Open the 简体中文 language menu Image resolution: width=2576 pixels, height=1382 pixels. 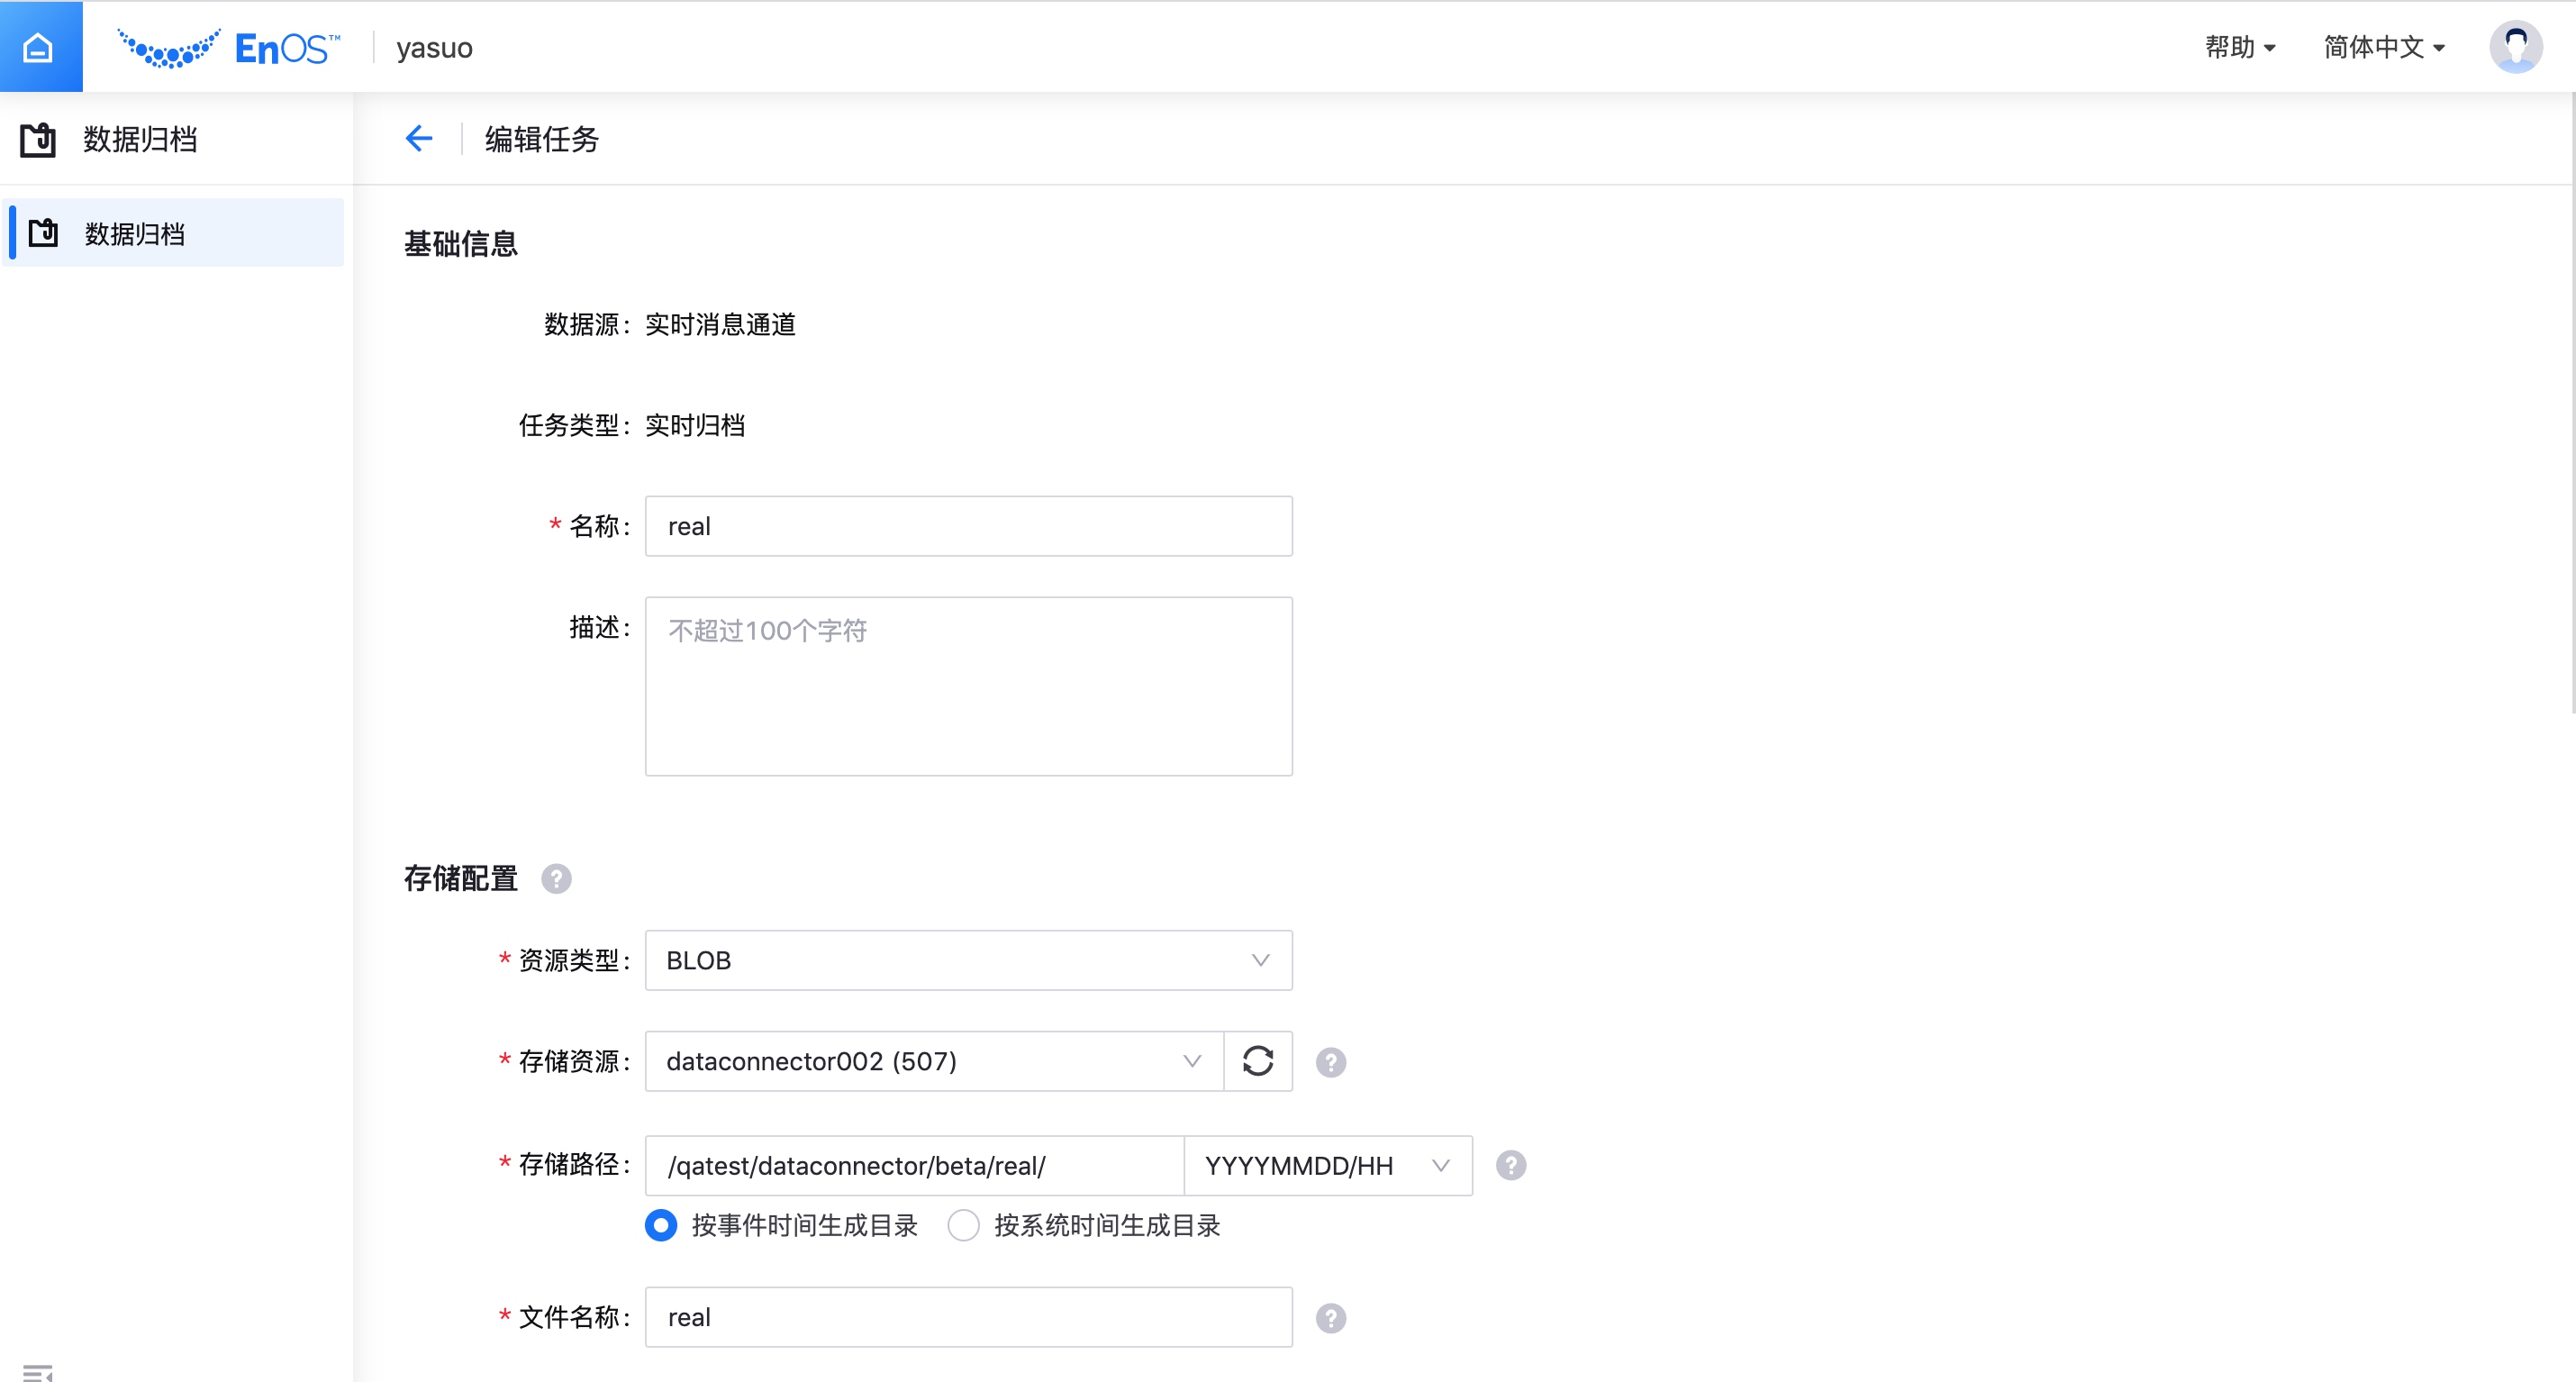2384,47
